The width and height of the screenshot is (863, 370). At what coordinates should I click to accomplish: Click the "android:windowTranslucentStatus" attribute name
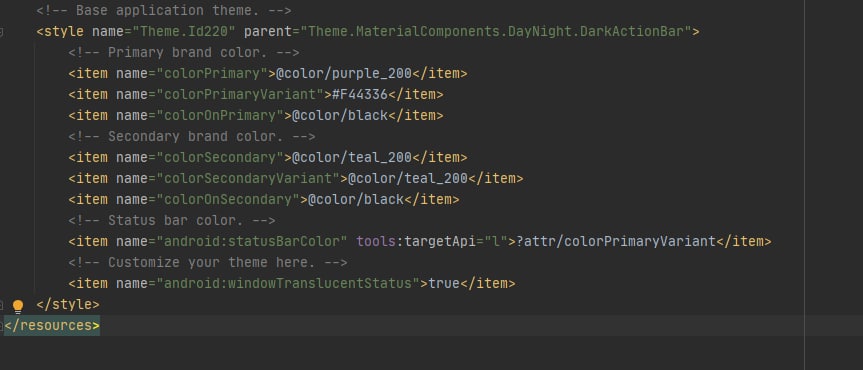[x=288, y=284]
